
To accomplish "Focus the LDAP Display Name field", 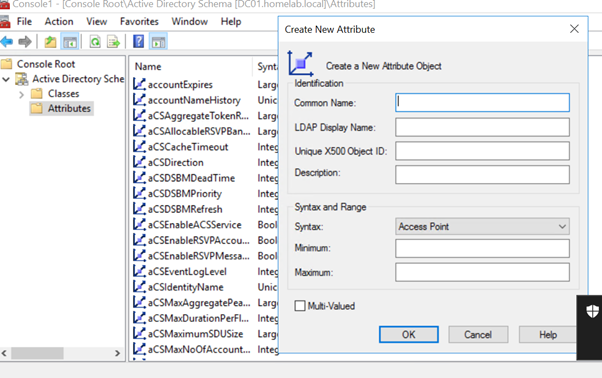I will tap(482, 127).
